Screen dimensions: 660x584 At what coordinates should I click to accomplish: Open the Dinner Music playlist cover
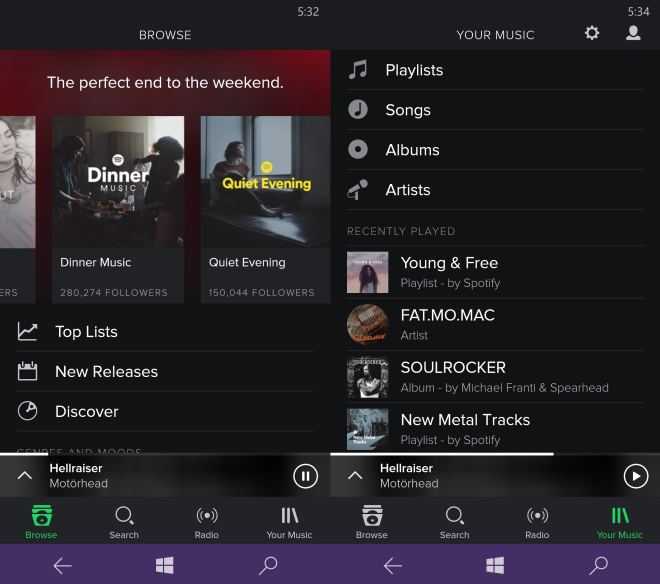tap(118, 182)
